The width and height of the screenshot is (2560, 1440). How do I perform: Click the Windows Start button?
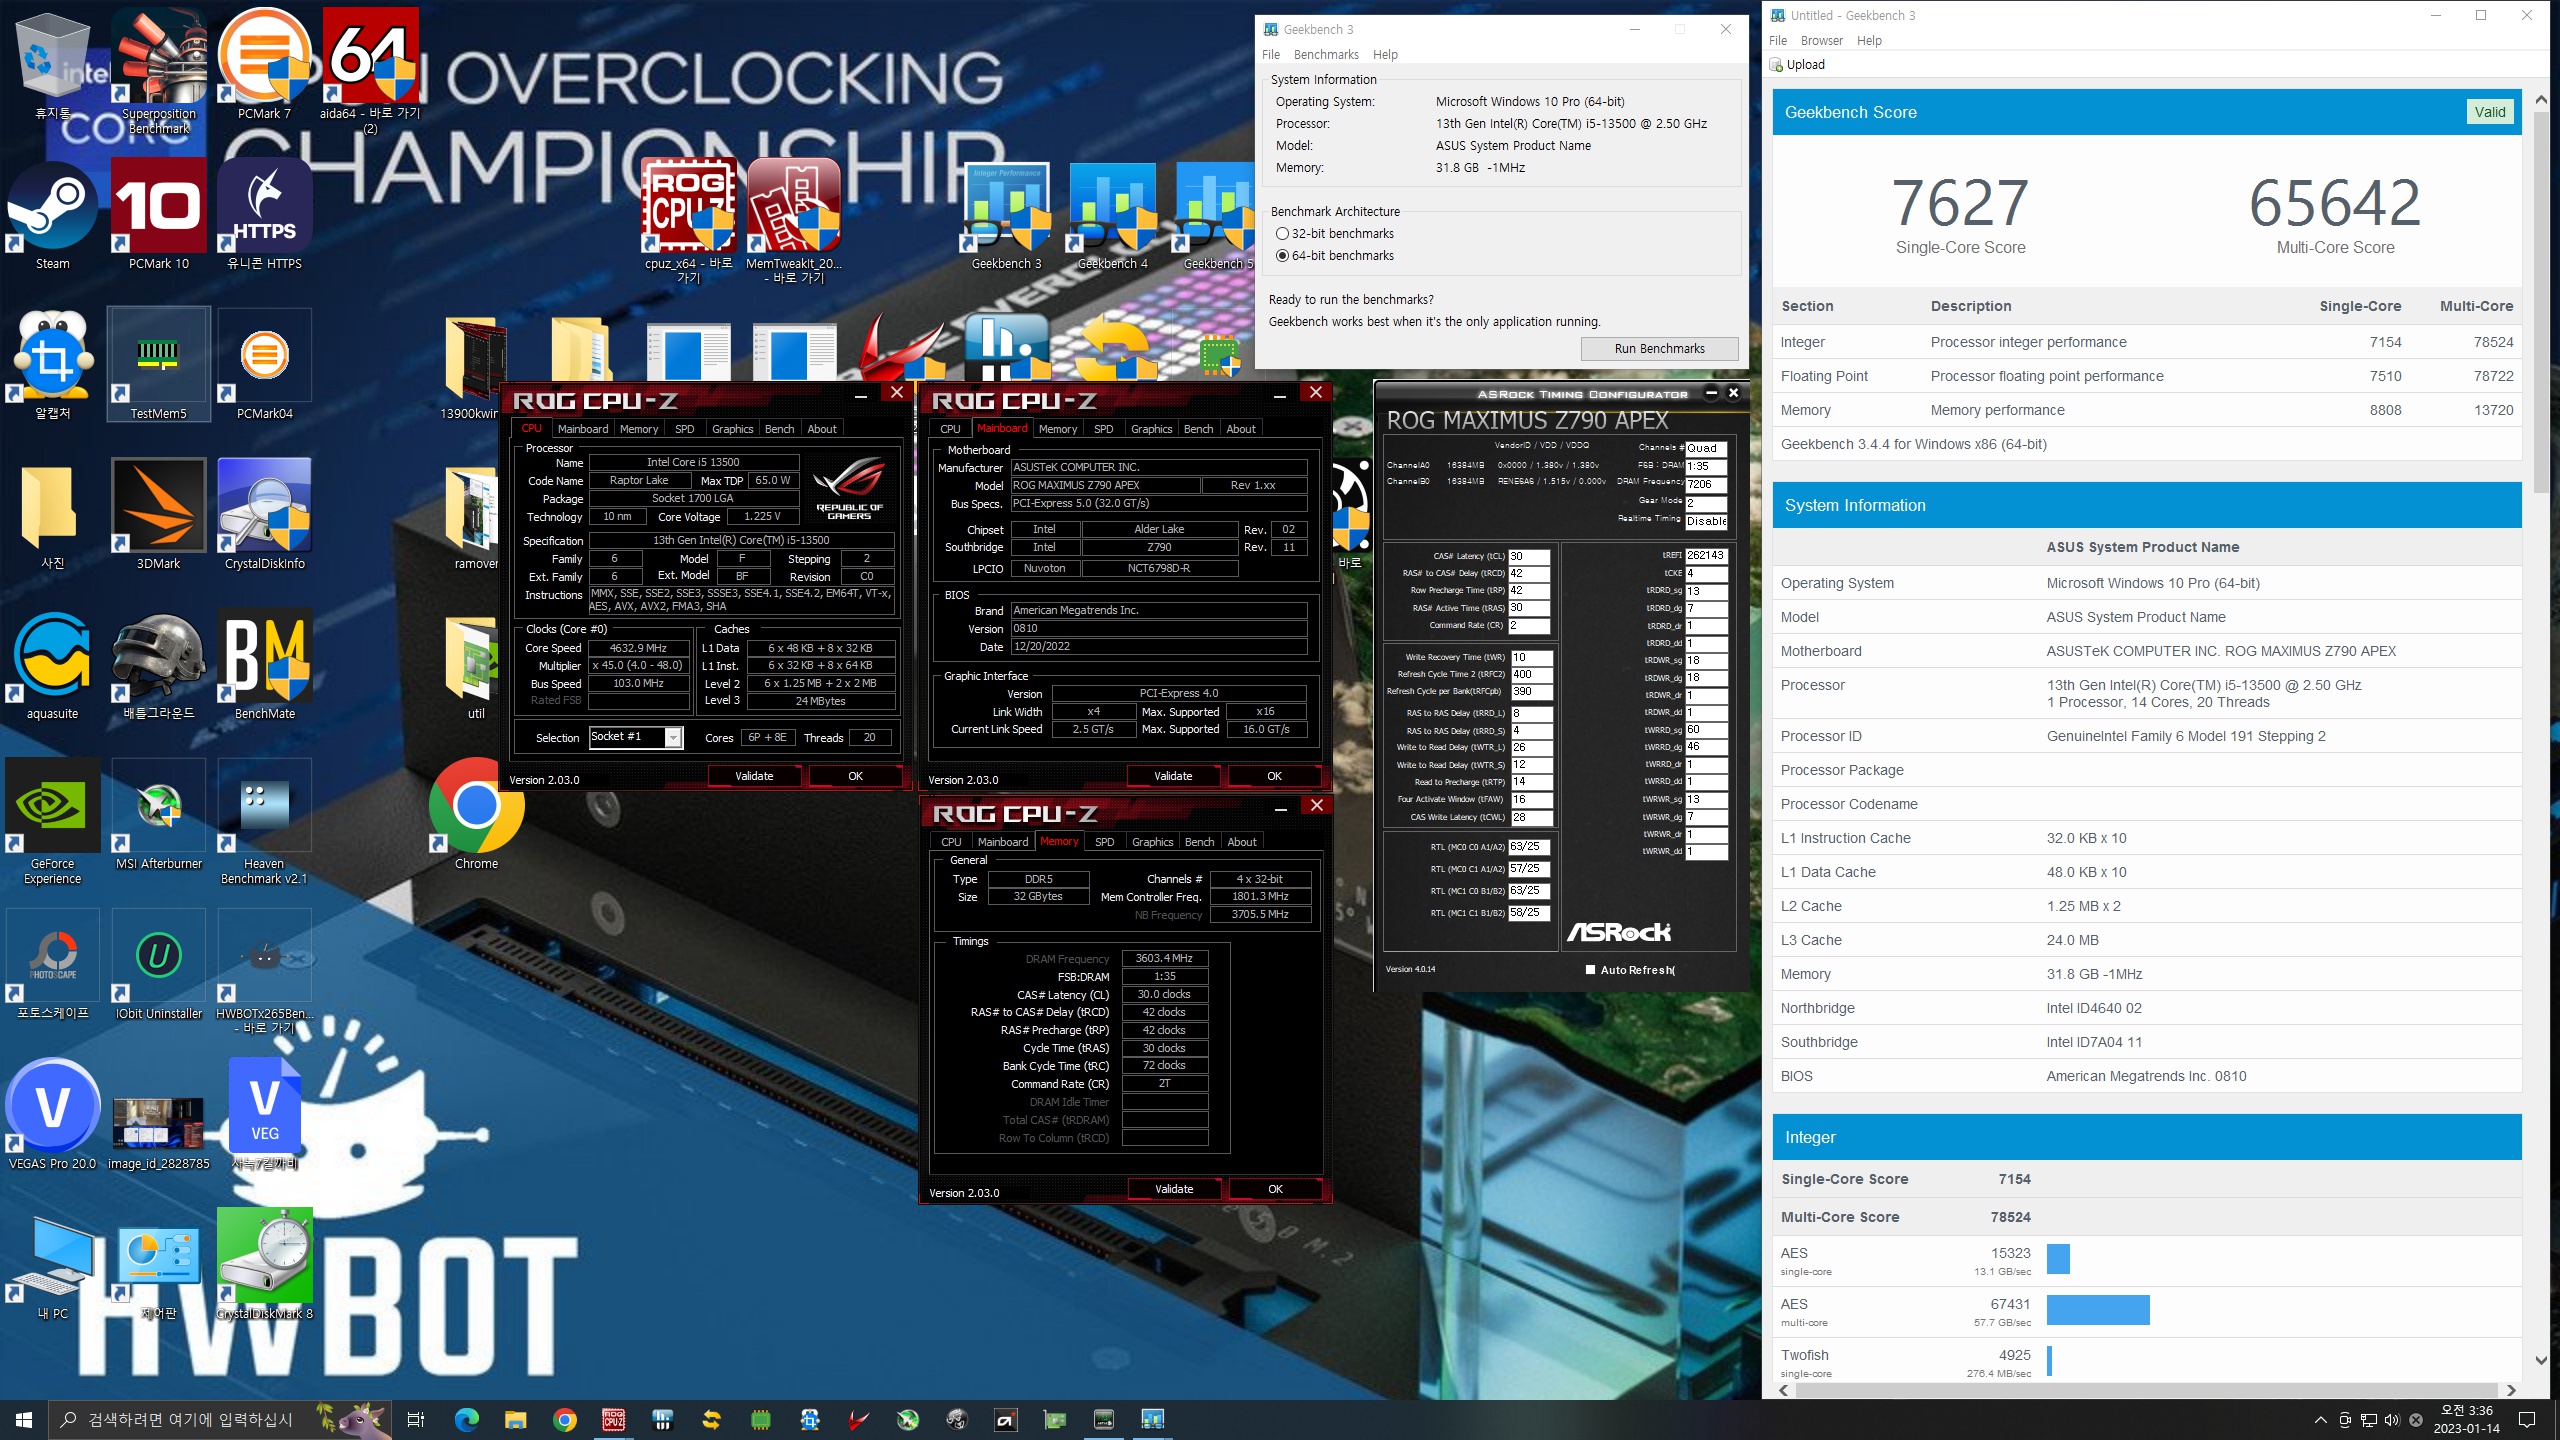24,1420
